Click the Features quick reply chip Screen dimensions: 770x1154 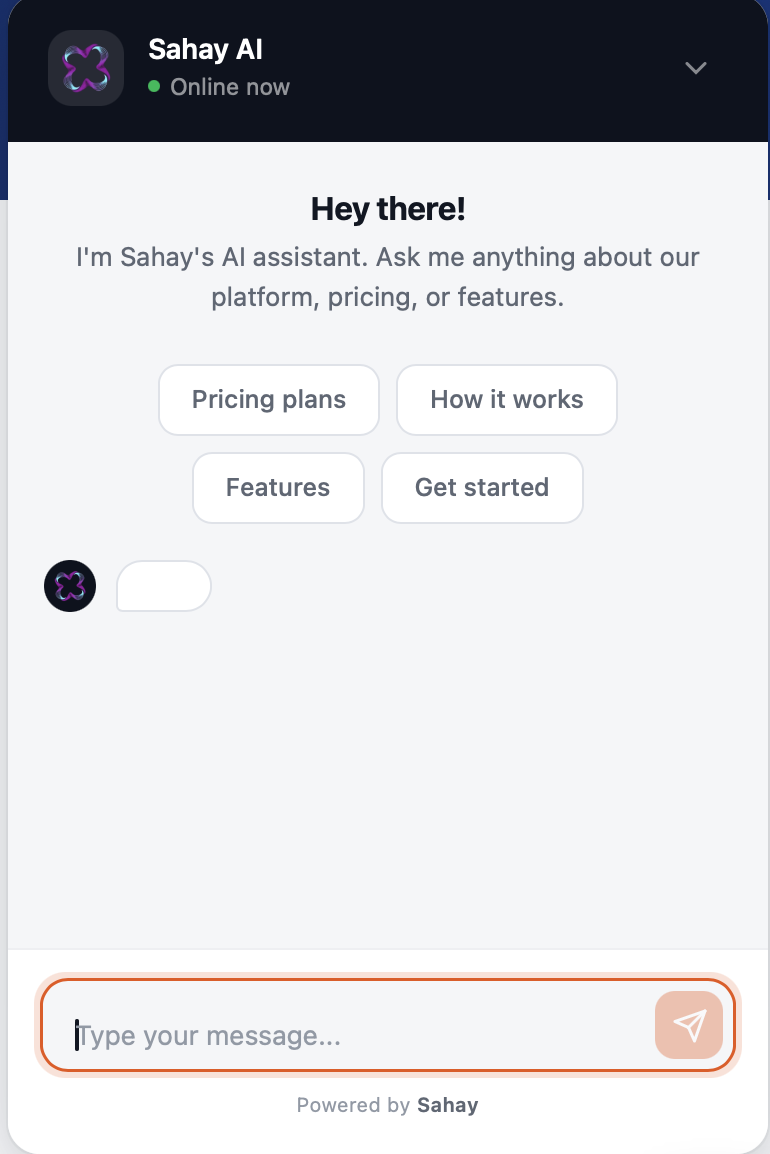[278, 487]
